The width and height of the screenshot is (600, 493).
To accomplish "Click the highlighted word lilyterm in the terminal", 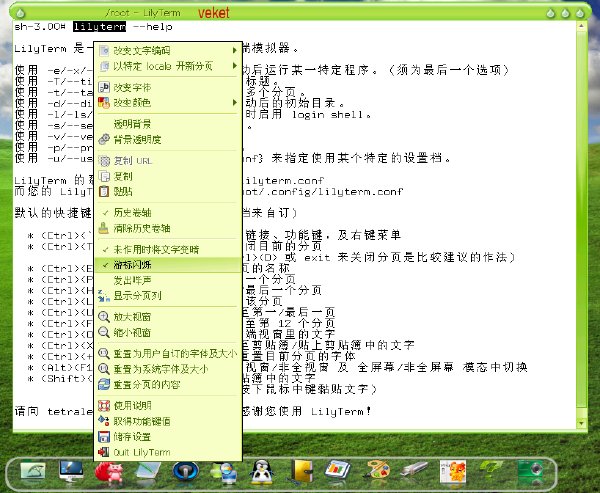I will coord(99,27).
